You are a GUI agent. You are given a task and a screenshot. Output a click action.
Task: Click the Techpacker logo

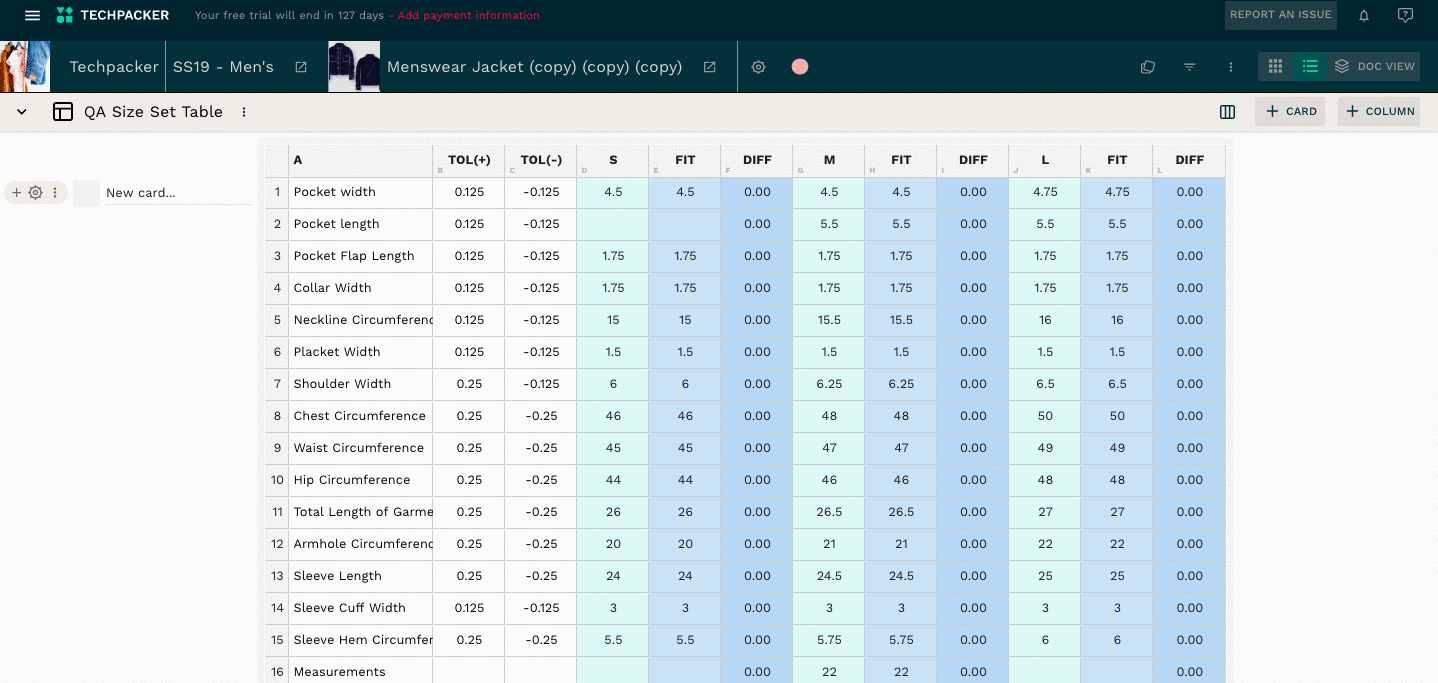pos(113,15)
